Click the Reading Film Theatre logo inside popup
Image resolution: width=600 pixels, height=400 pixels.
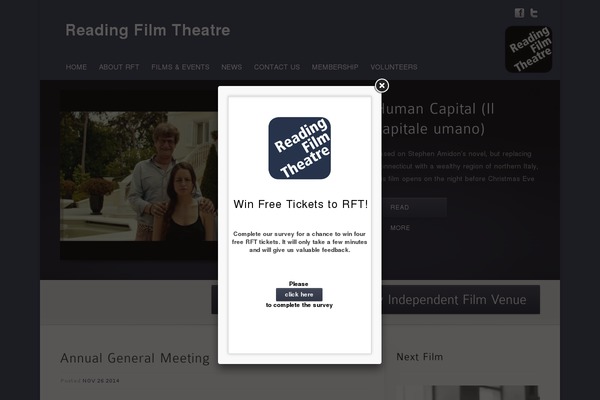(x=300, y=148)
